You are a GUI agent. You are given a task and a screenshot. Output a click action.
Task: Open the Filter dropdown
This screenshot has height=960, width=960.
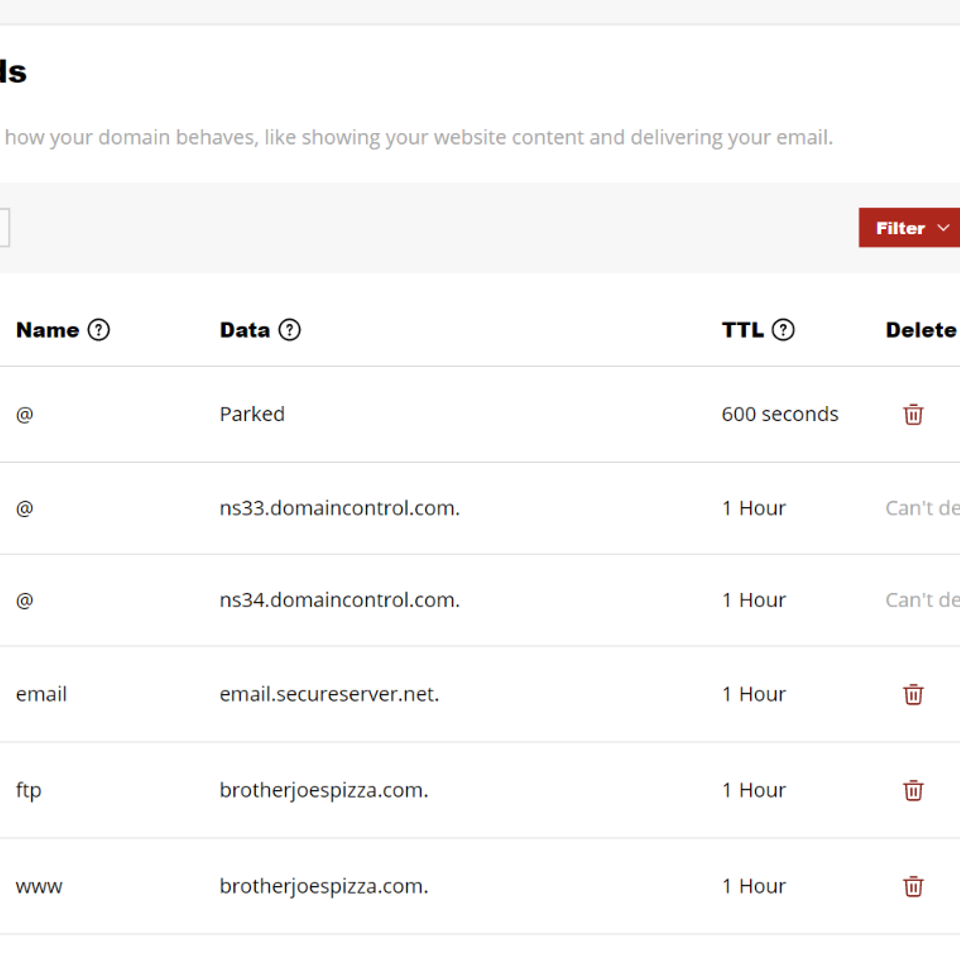pos(909,228)
